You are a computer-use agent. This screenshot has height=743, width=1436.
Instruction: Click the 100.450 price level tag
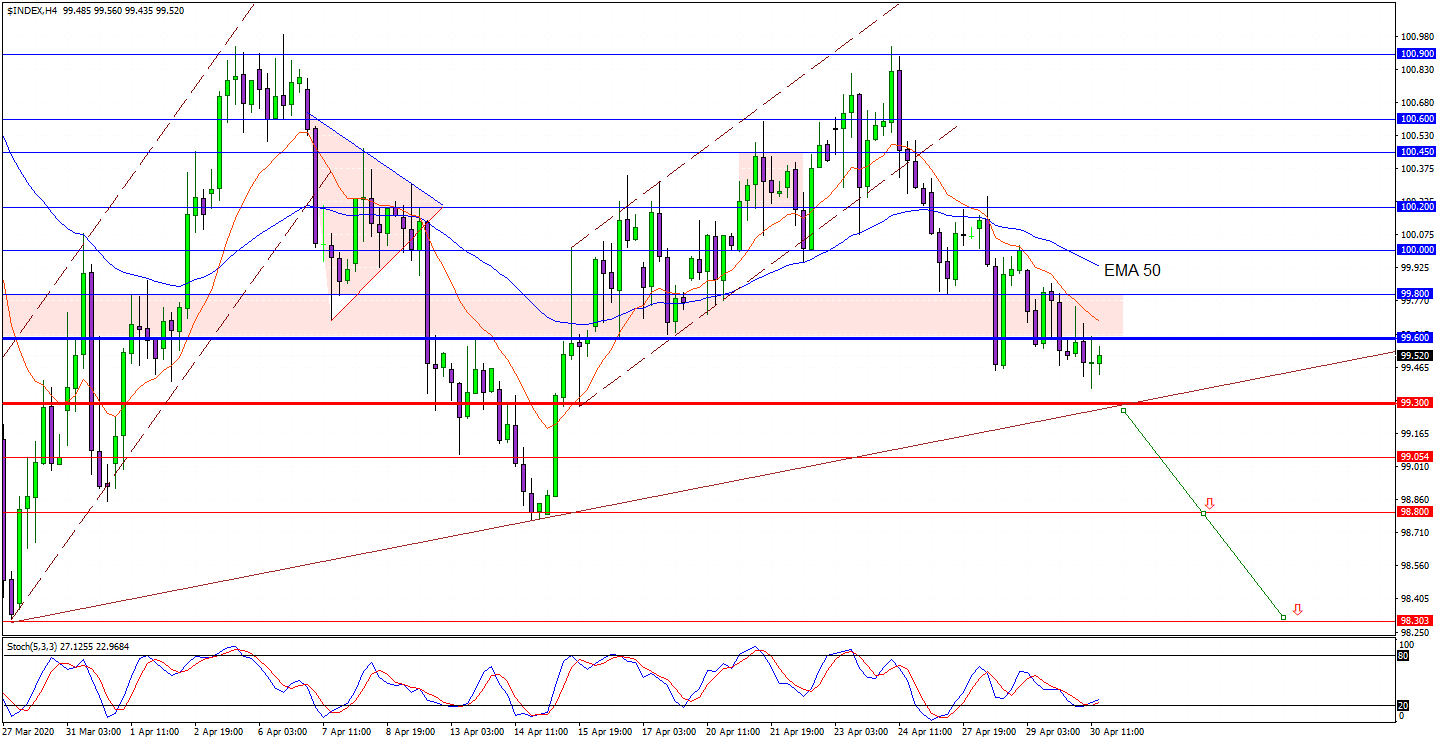[x=1416, y=152]
